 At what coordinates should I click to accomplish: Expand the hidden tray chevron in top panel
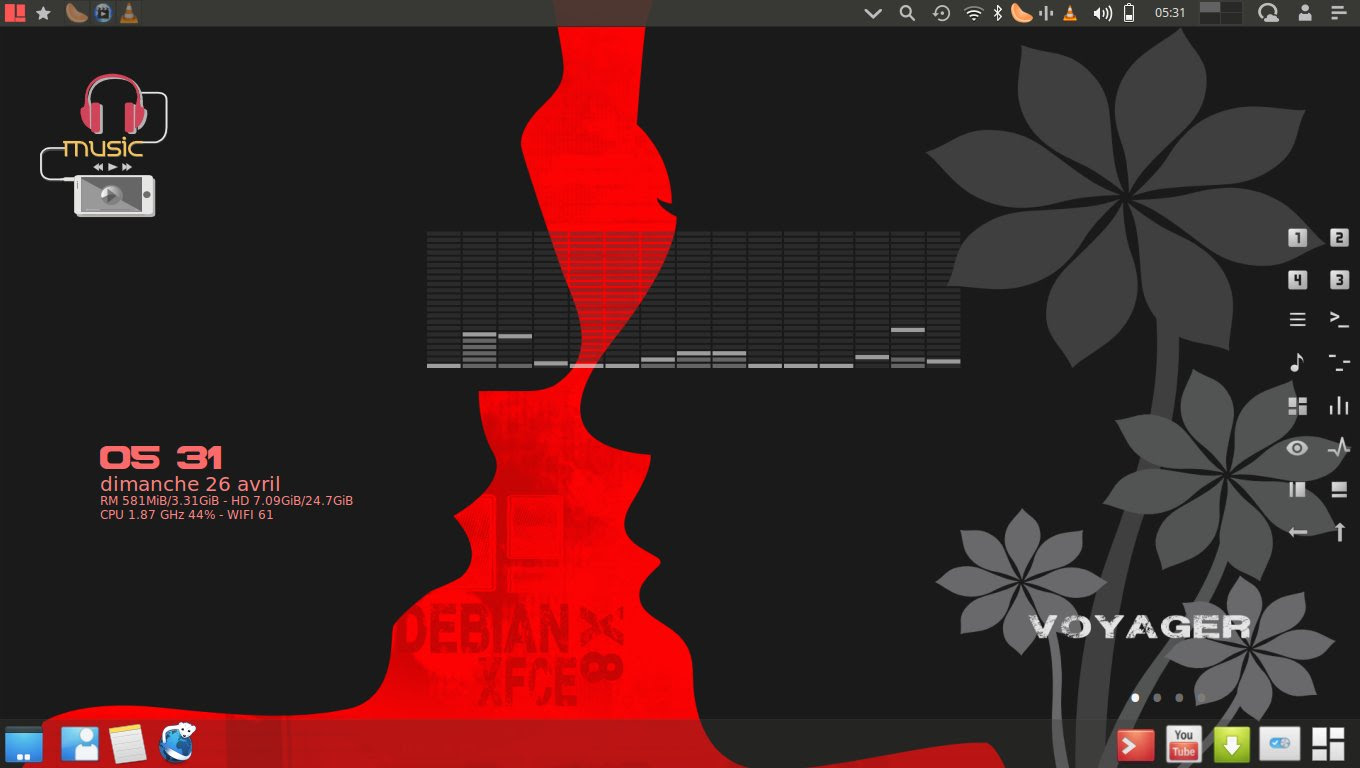tap(873, 13)
